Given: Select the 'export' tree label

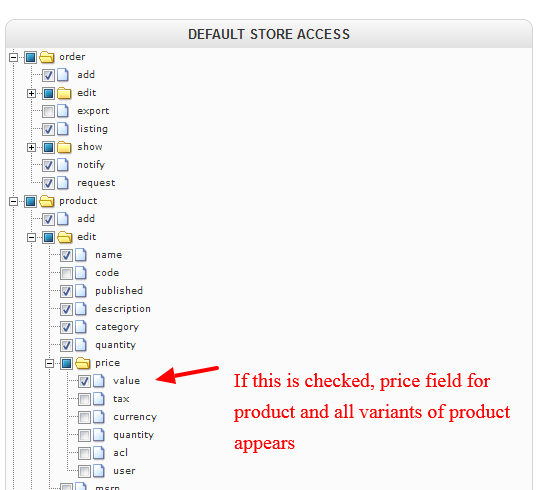Looking at the screenshot, I should (93, 111).
